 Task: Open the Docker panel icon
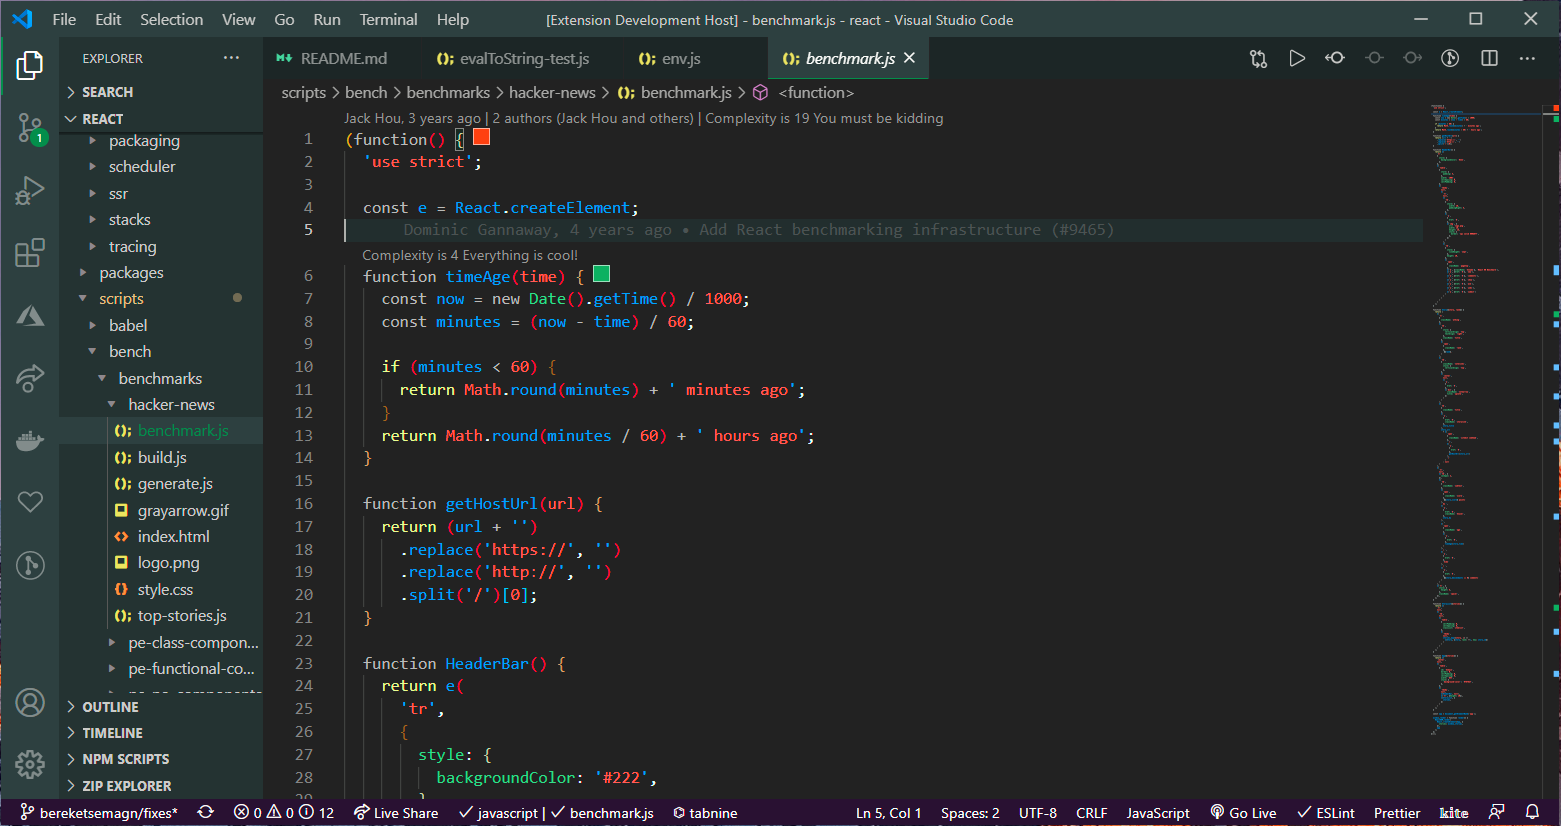click(x=30, y=440)
